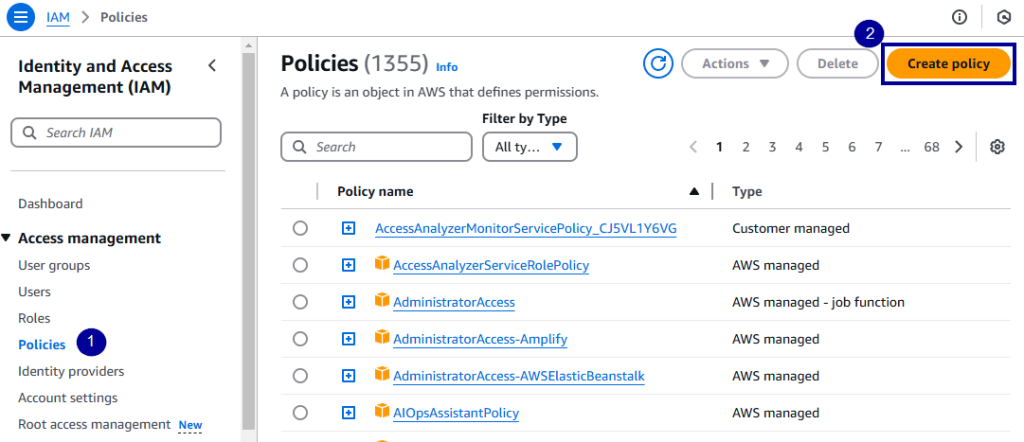
Task: Go to page 7 of policies
Action: tap(878, 147)
